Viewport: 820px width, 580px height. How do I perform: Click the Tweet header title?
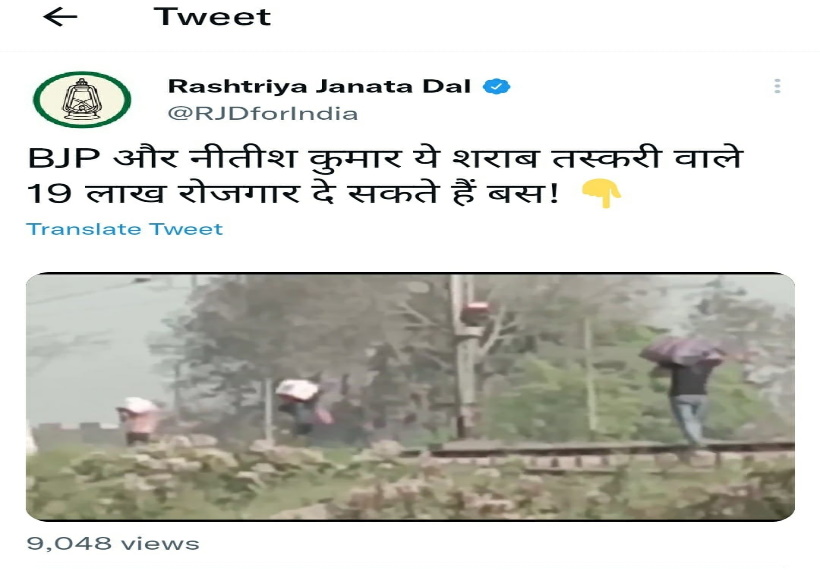[212, 17]
